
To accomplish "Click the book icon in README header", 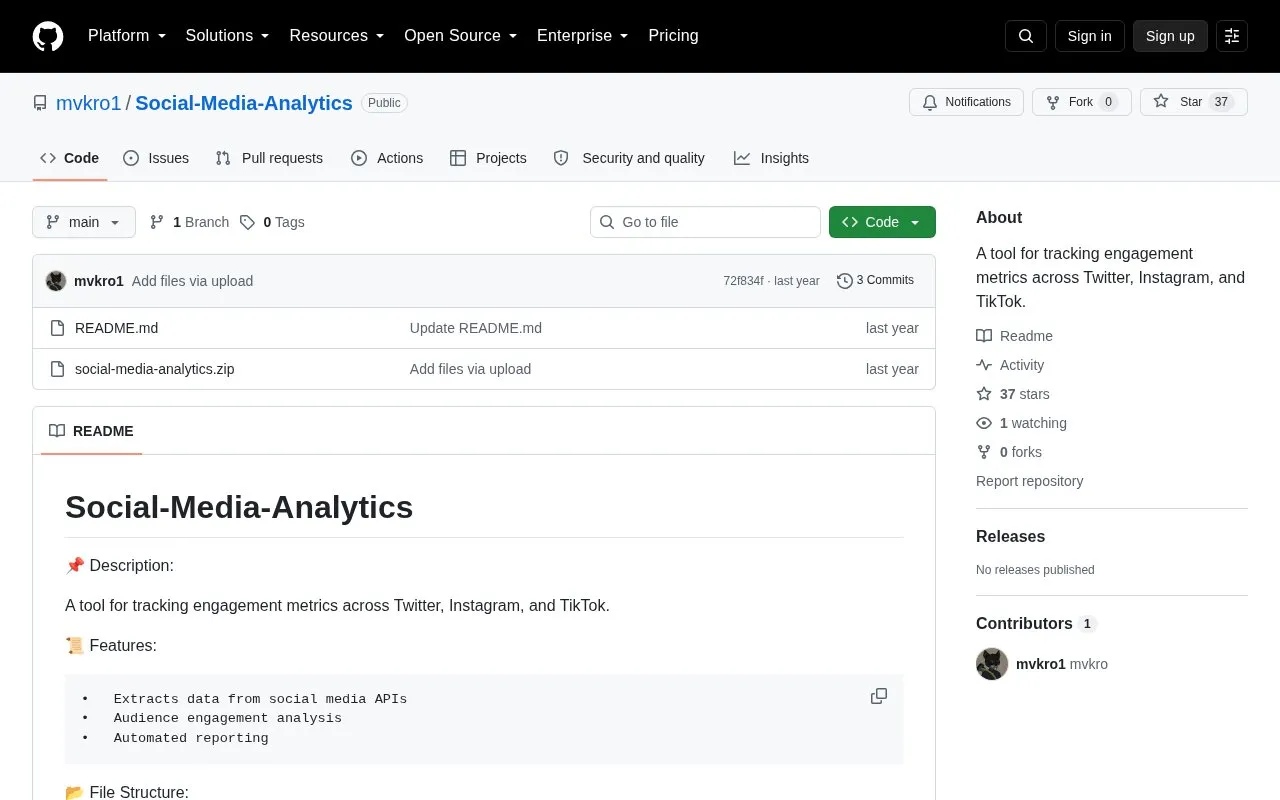I will coord(57,431).
